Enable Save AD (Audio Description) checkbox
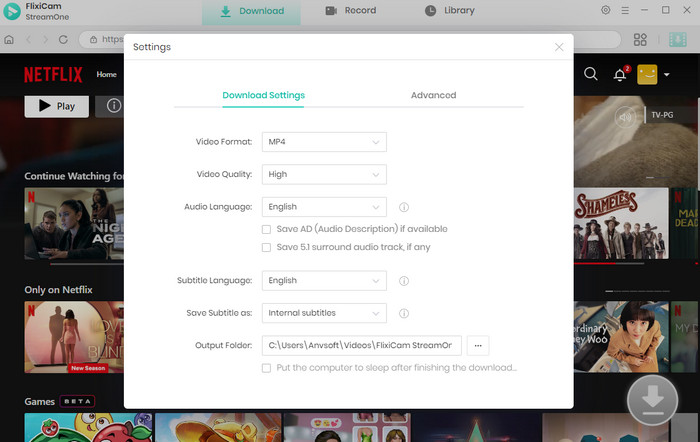This screenshot has height=442, width=700. (x=266, y=229)
